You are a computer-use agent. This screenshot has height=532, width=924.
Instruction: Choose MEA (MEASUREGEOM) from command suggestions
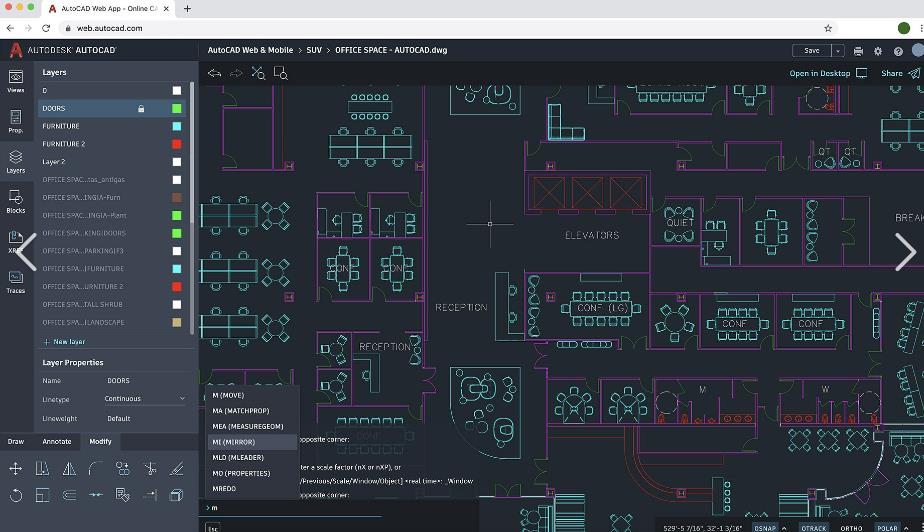pos(252,427)
